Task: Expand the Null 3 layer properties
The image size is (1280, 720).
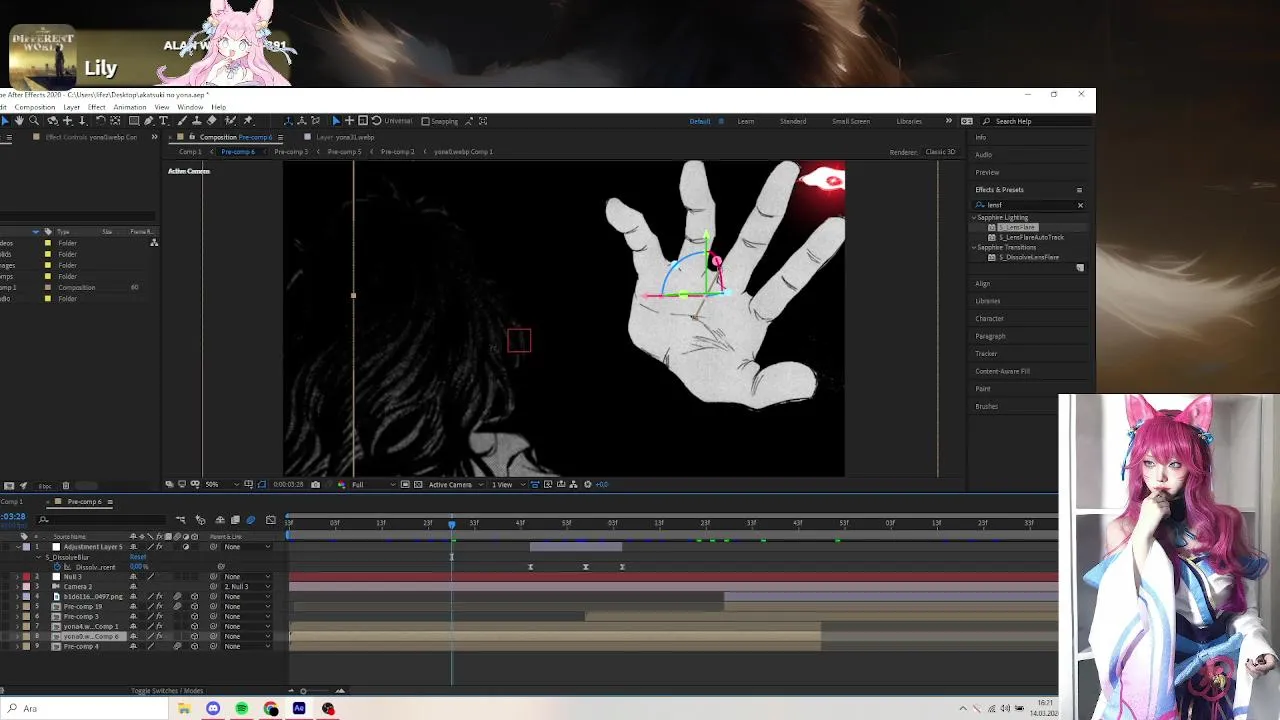Action: click(x=17, y=577)
